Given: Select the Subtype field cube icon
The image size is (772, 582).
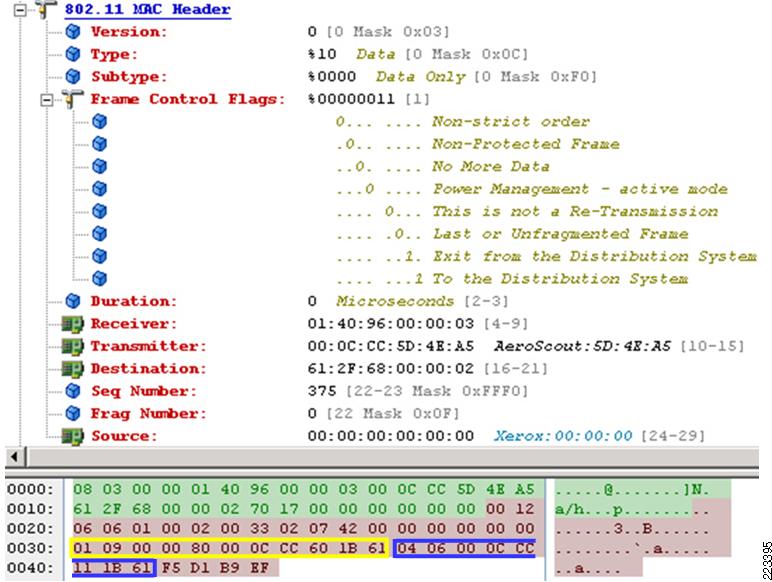Looking at the screenshot, I should (x=73, y=77).
